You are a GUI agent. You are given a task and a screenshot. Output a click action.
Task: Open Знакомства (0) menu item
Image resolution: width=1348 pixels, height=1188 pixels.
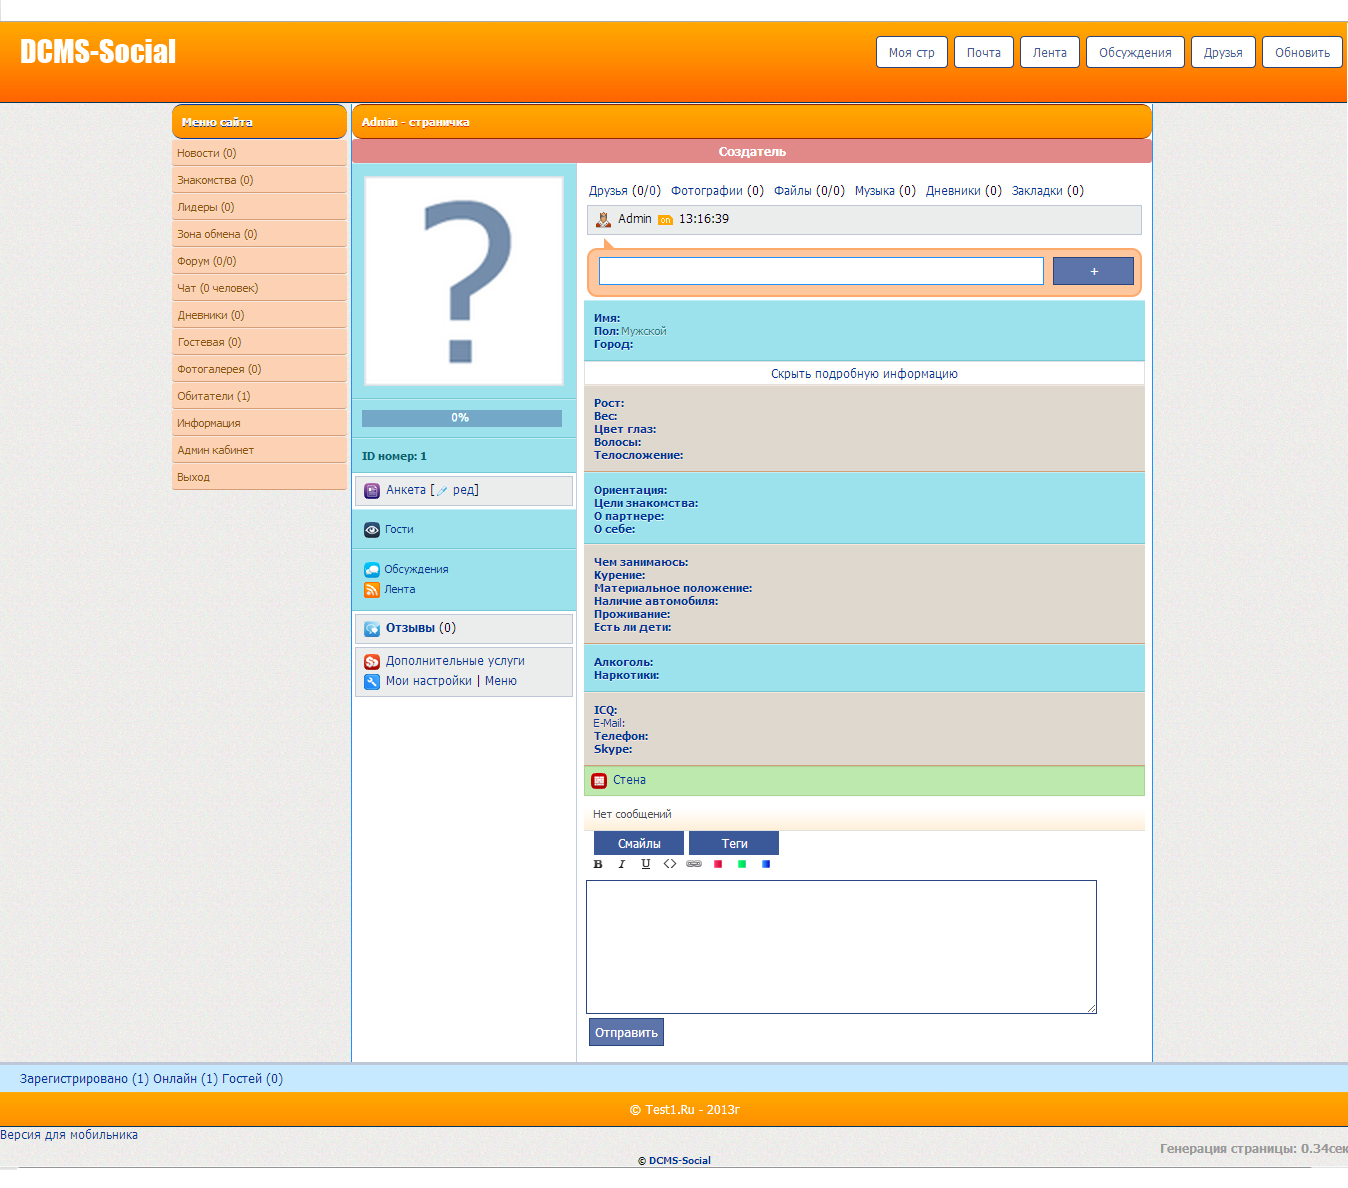pyautogui.click(x=259, y=180)
